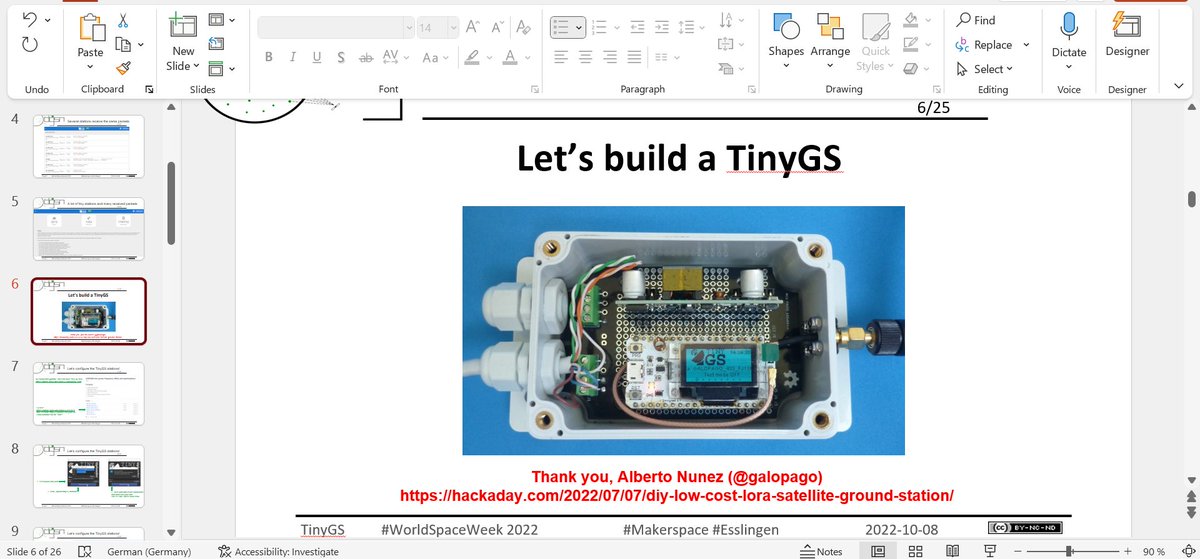Switch to Normal view button
The width and height of the screenshot is (1200, 559).
(x=877, y=551)
